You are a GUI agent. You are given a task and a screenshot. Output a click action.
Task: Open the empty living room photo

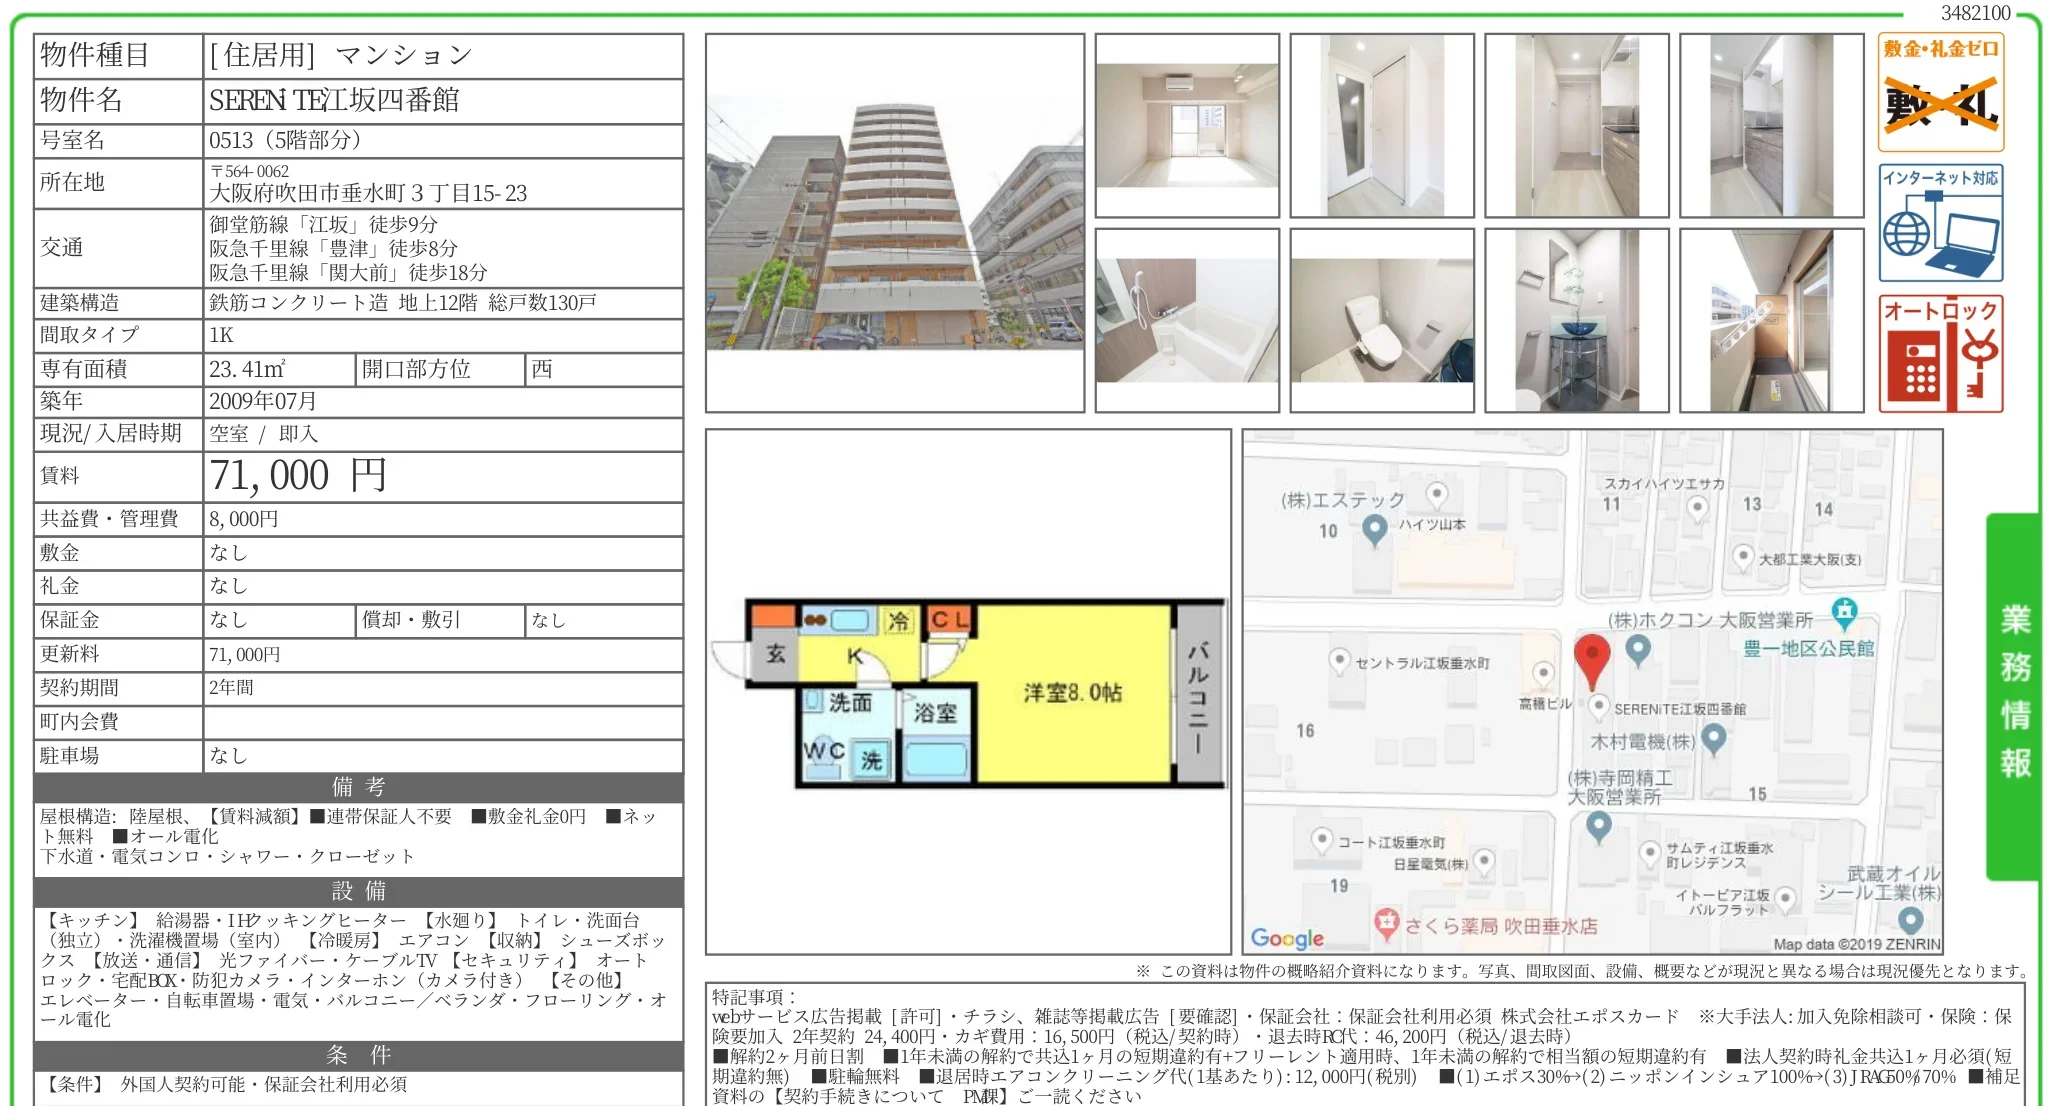coord(1187,125)
